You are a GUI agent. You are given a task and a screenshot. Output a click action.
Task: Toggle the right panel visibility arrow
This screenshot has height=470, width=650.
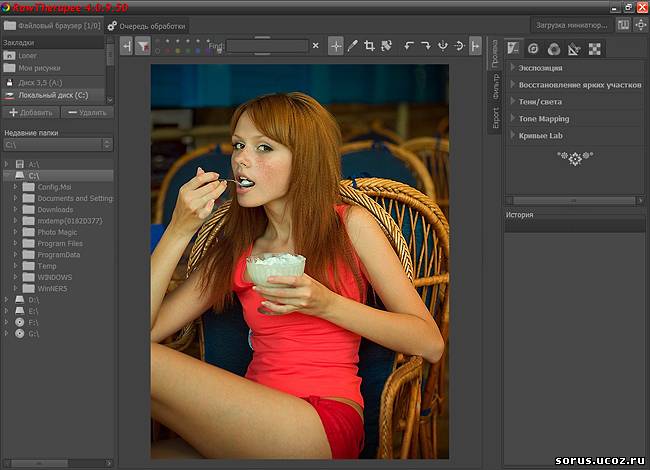click(474, 45)
